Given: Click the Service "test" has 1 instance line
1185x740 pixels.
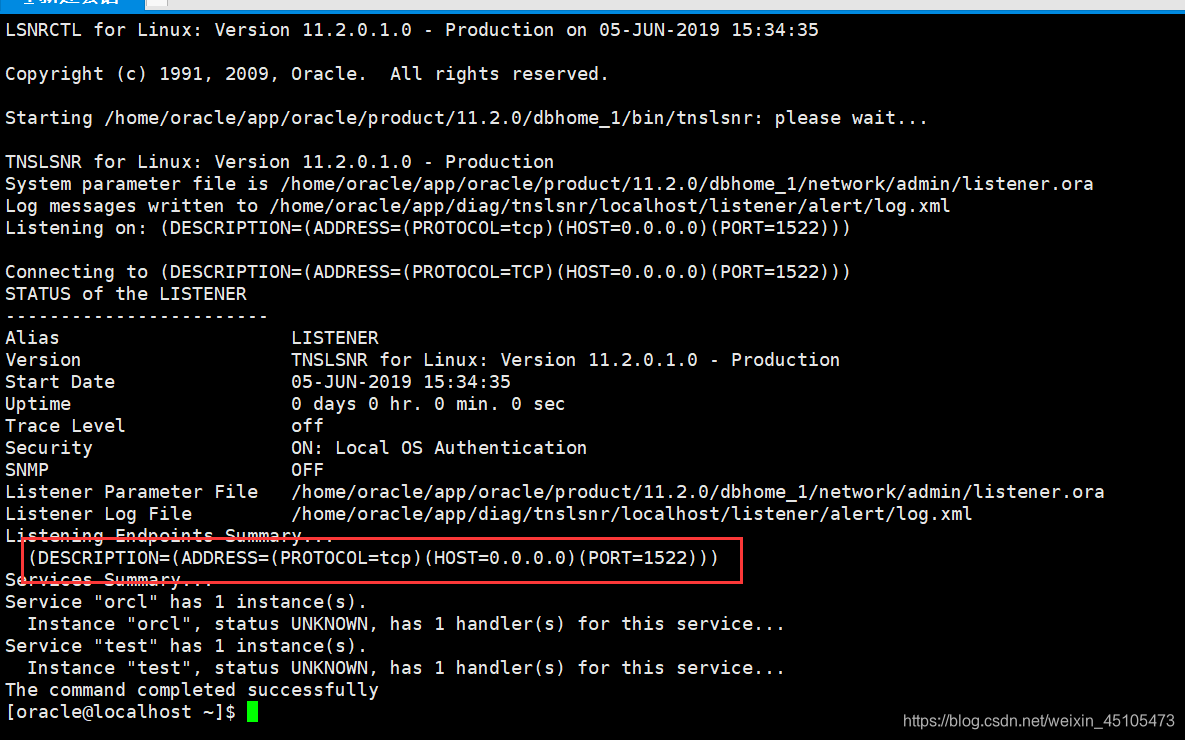Looking at the screenshot, I should tap(186, 646).
